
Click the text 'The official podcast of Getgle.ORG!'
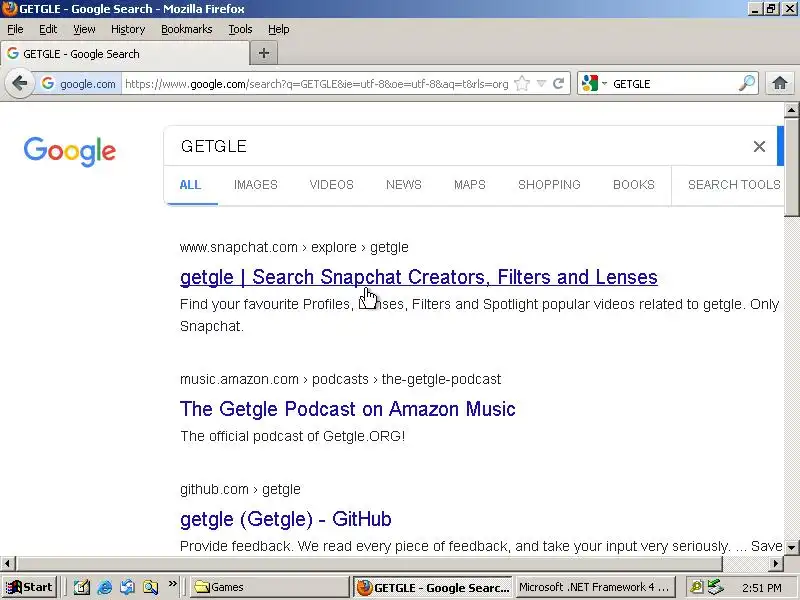(293, 437)
